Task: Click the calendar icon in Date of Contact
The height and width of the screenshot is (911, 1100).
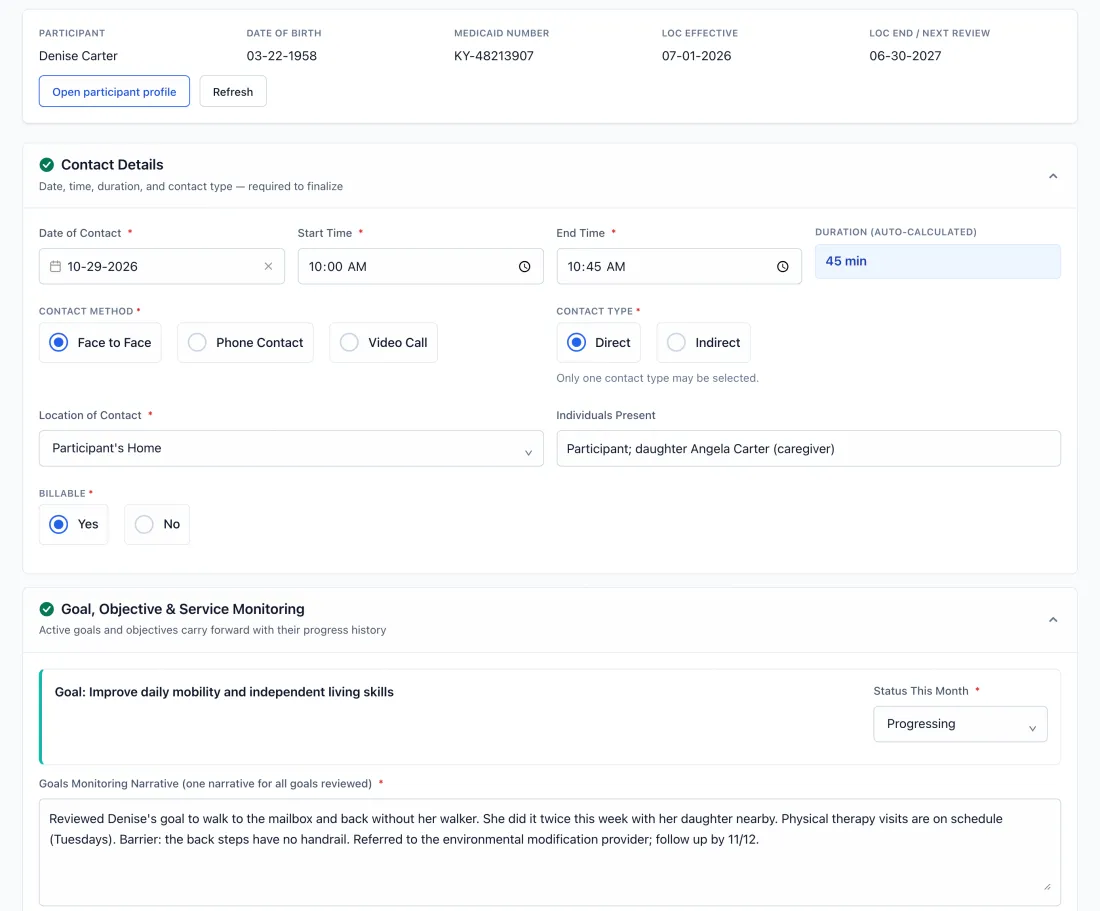Action: pos(55,266)
